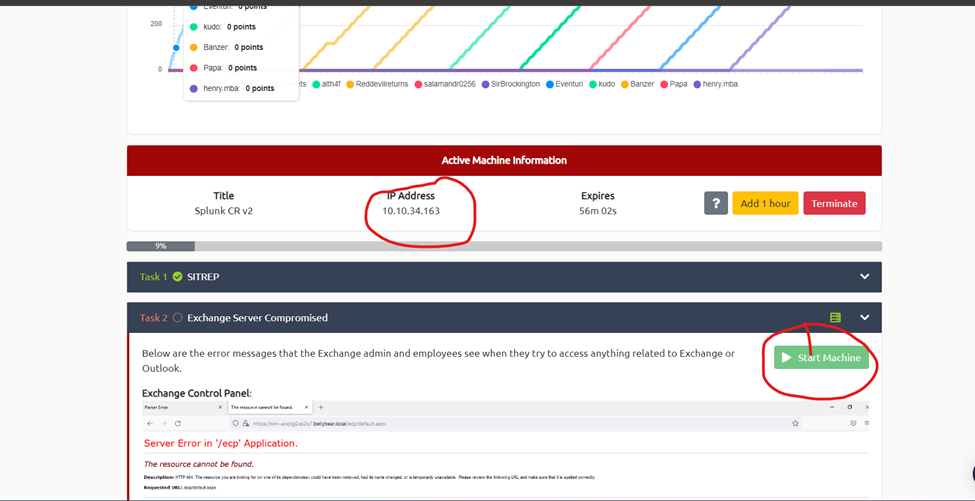975x501 pixels.
Task: Click the IP address 10.10.34.163
Action: [411, 211]
